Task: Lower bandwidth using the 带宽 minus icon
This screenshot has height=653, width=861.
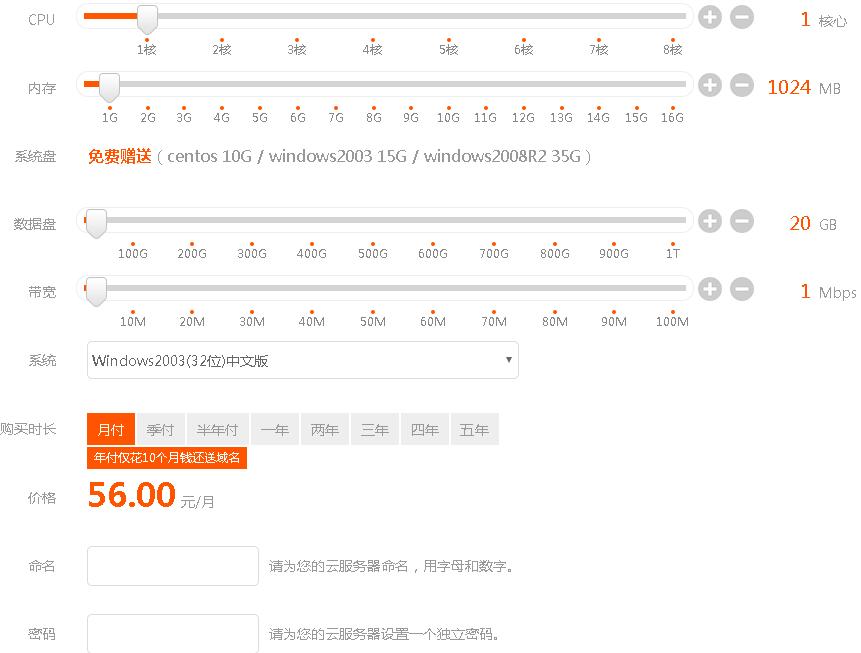Action: (x=741, y=289)
